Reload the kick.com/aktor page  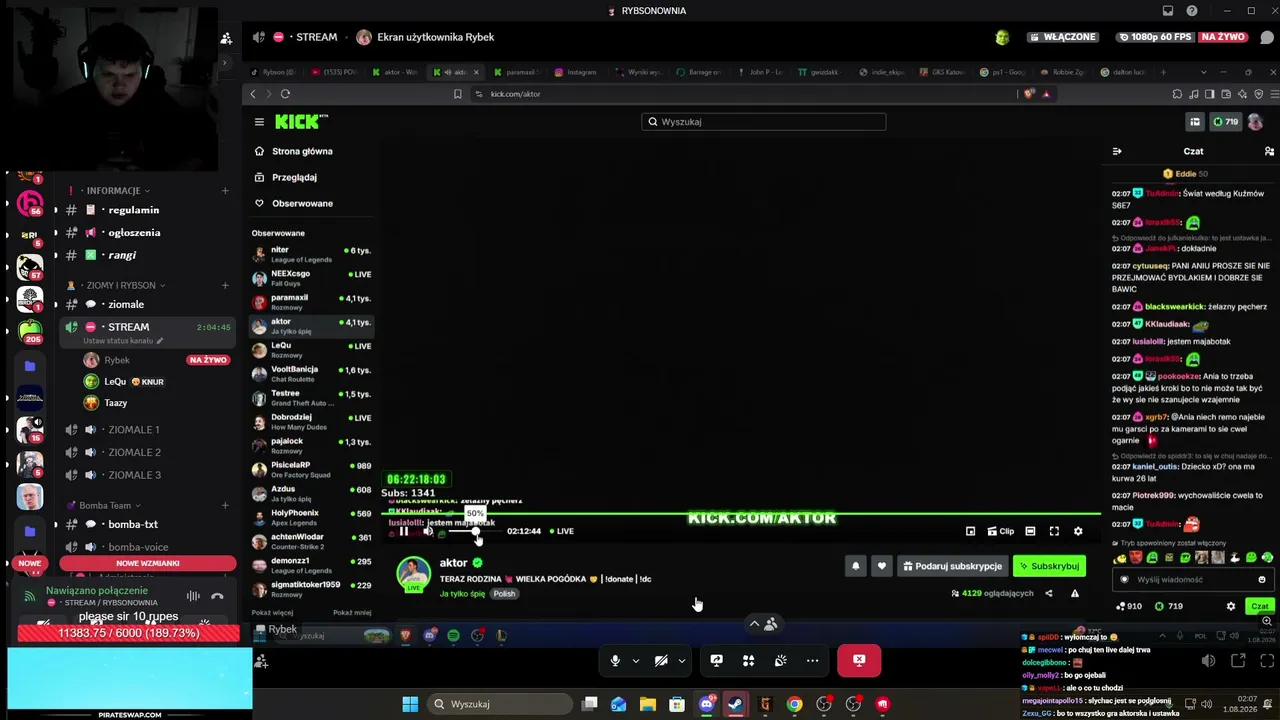click(285, 94)
